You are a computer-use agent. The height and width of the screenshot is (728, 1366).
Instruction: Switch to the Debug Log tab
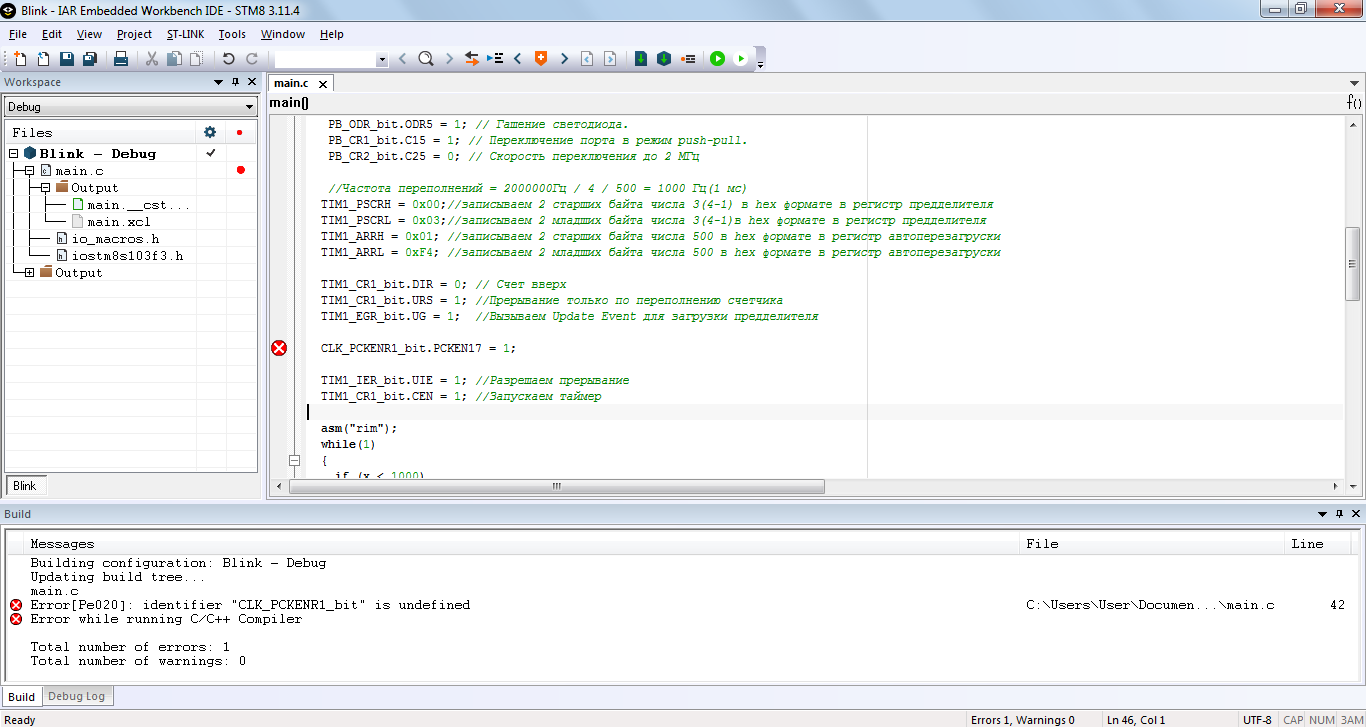(x=76, y=696)
